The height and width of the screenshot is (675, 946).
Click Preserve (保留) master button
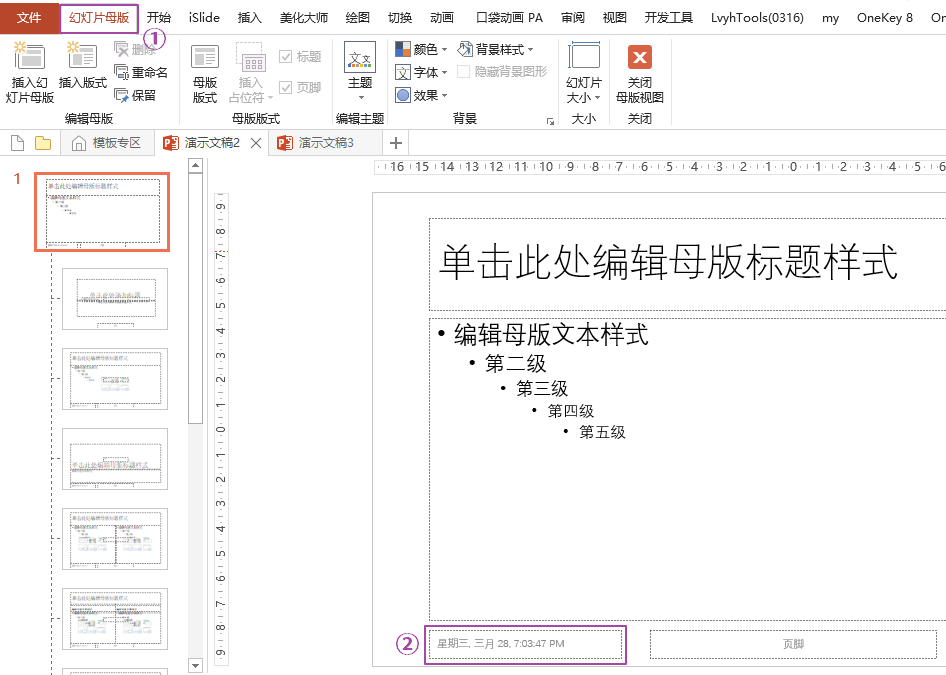coord(135,95)
